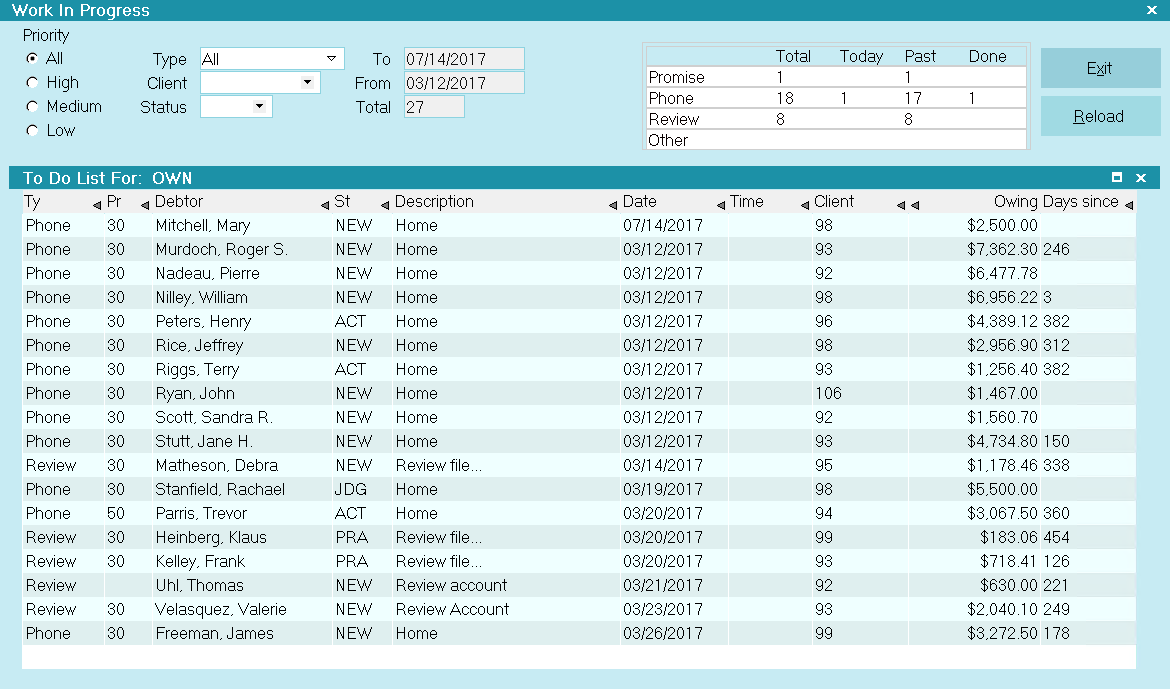This screenshot has height=689, width=1170.
Task: Close the To Do List panel
Action: 1140,178
